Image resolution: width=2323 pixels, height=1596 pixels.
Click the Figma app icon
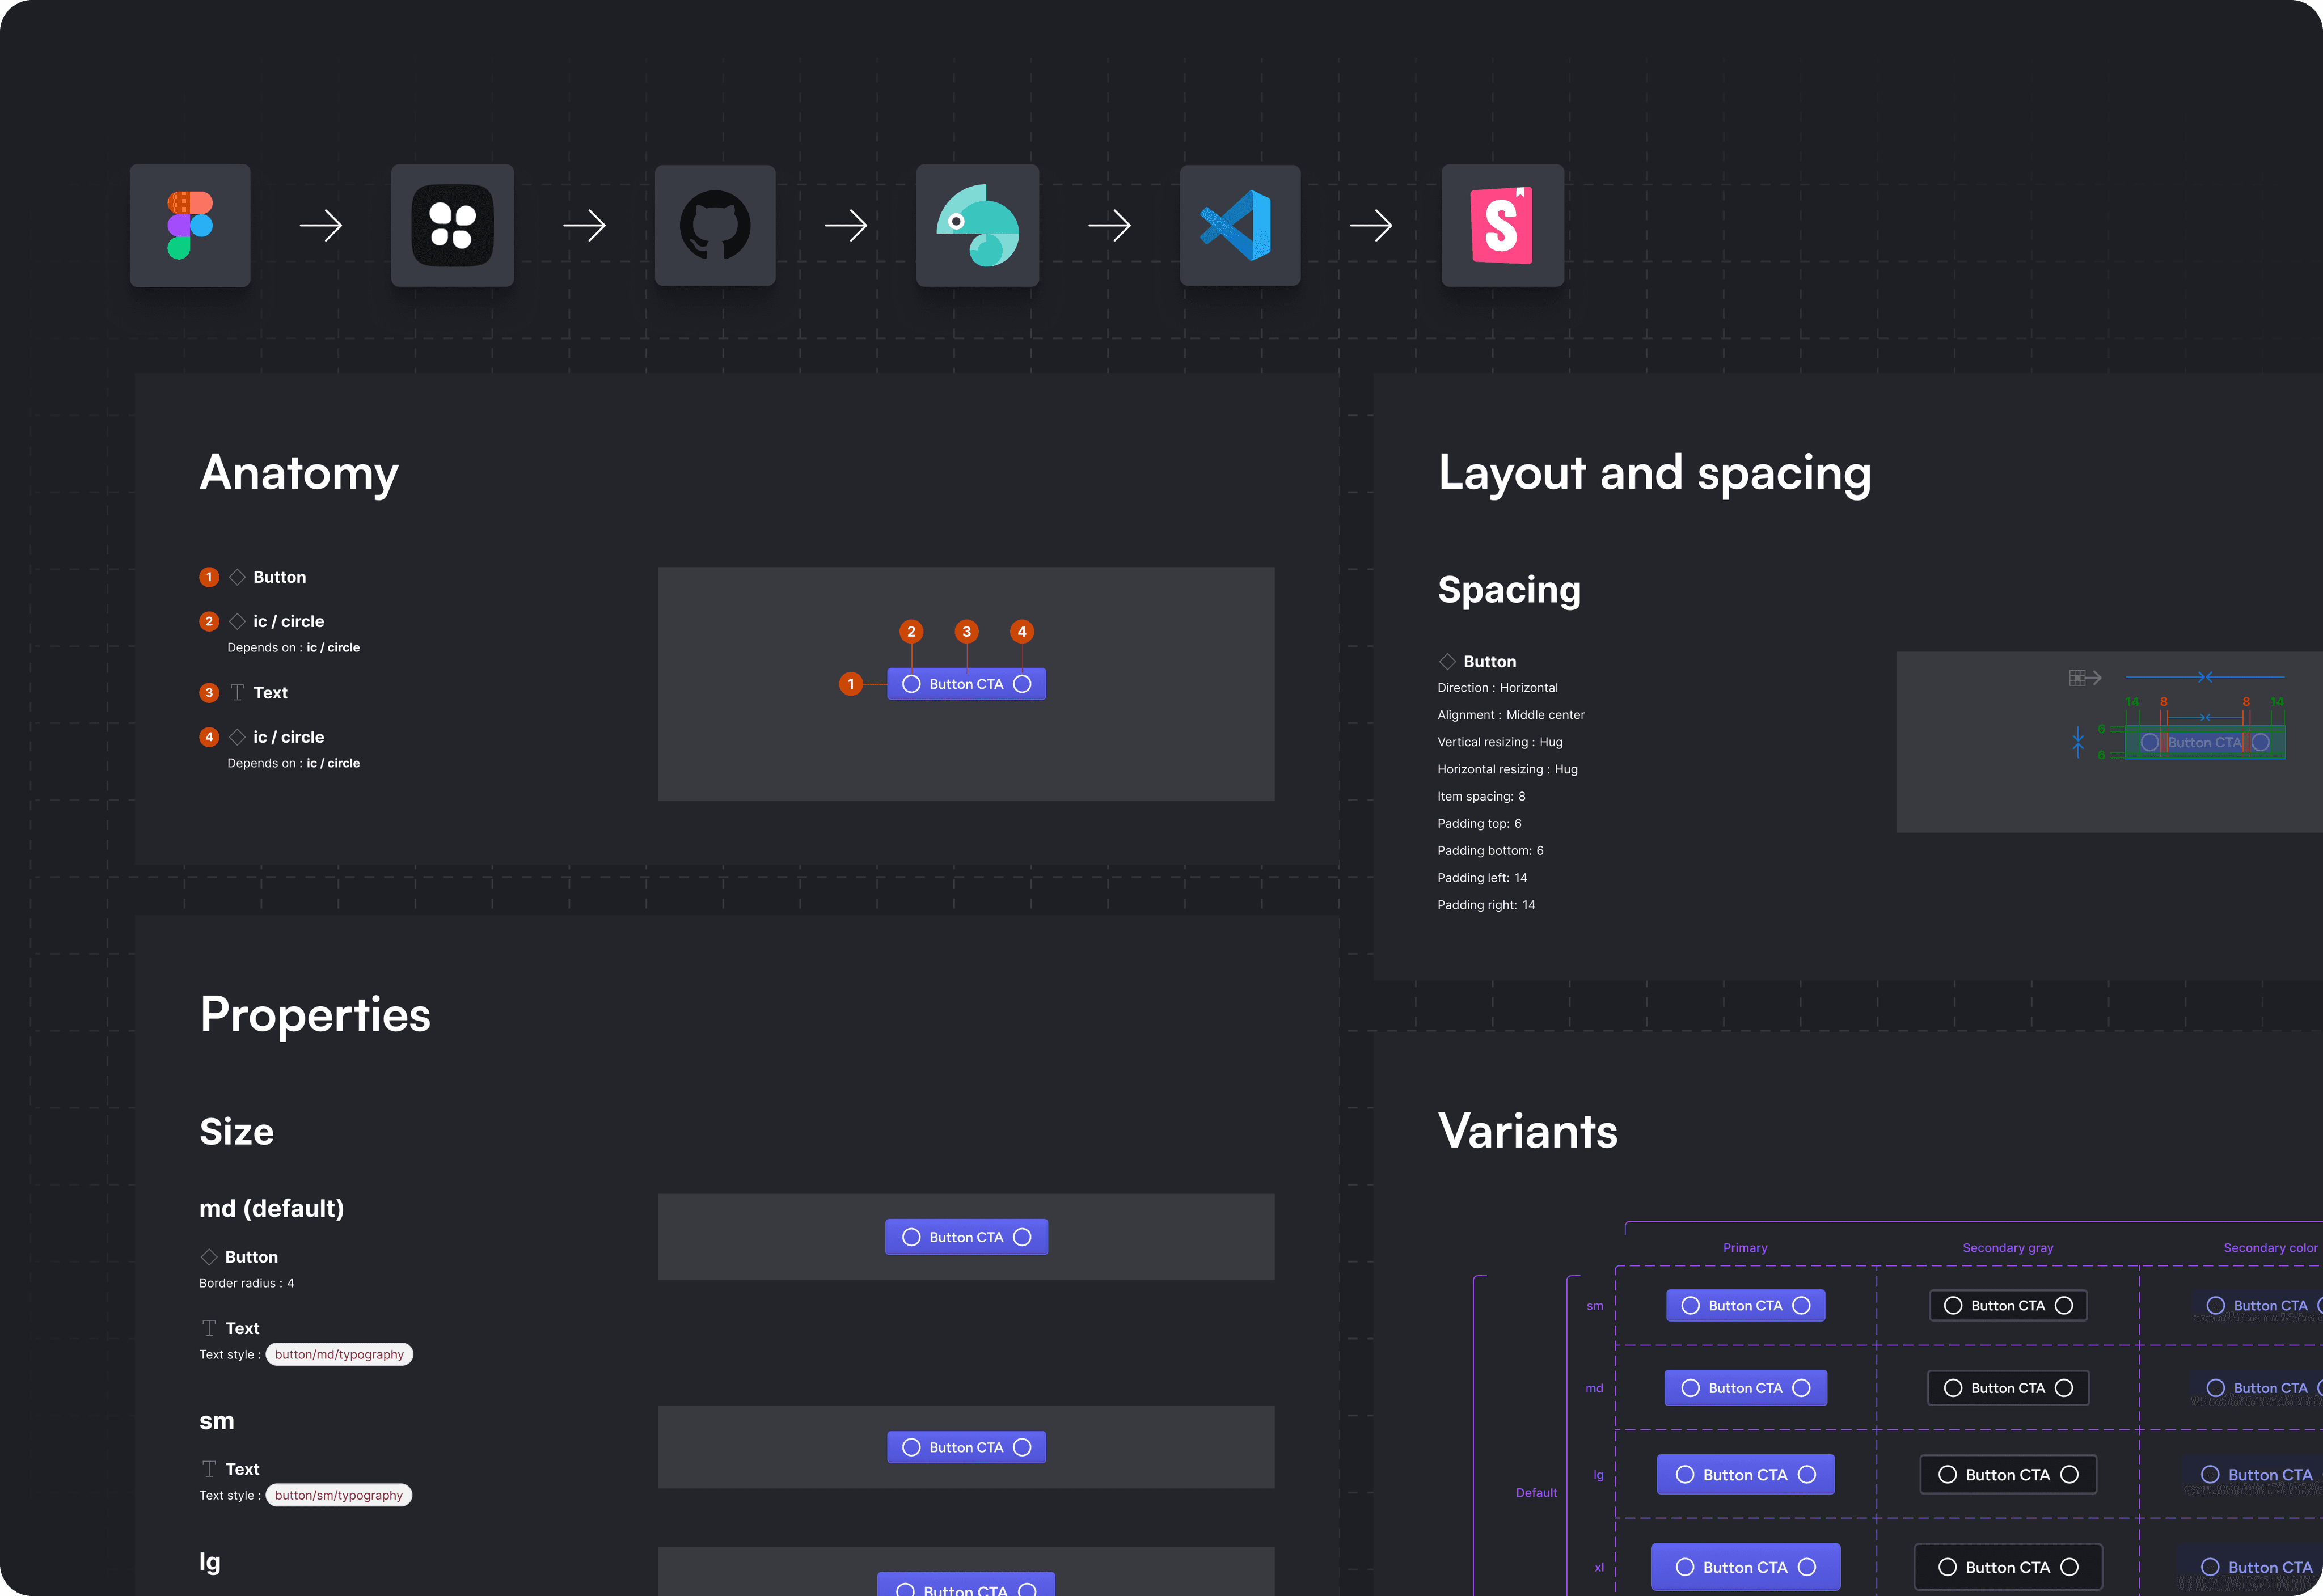[x=190, y=225]
